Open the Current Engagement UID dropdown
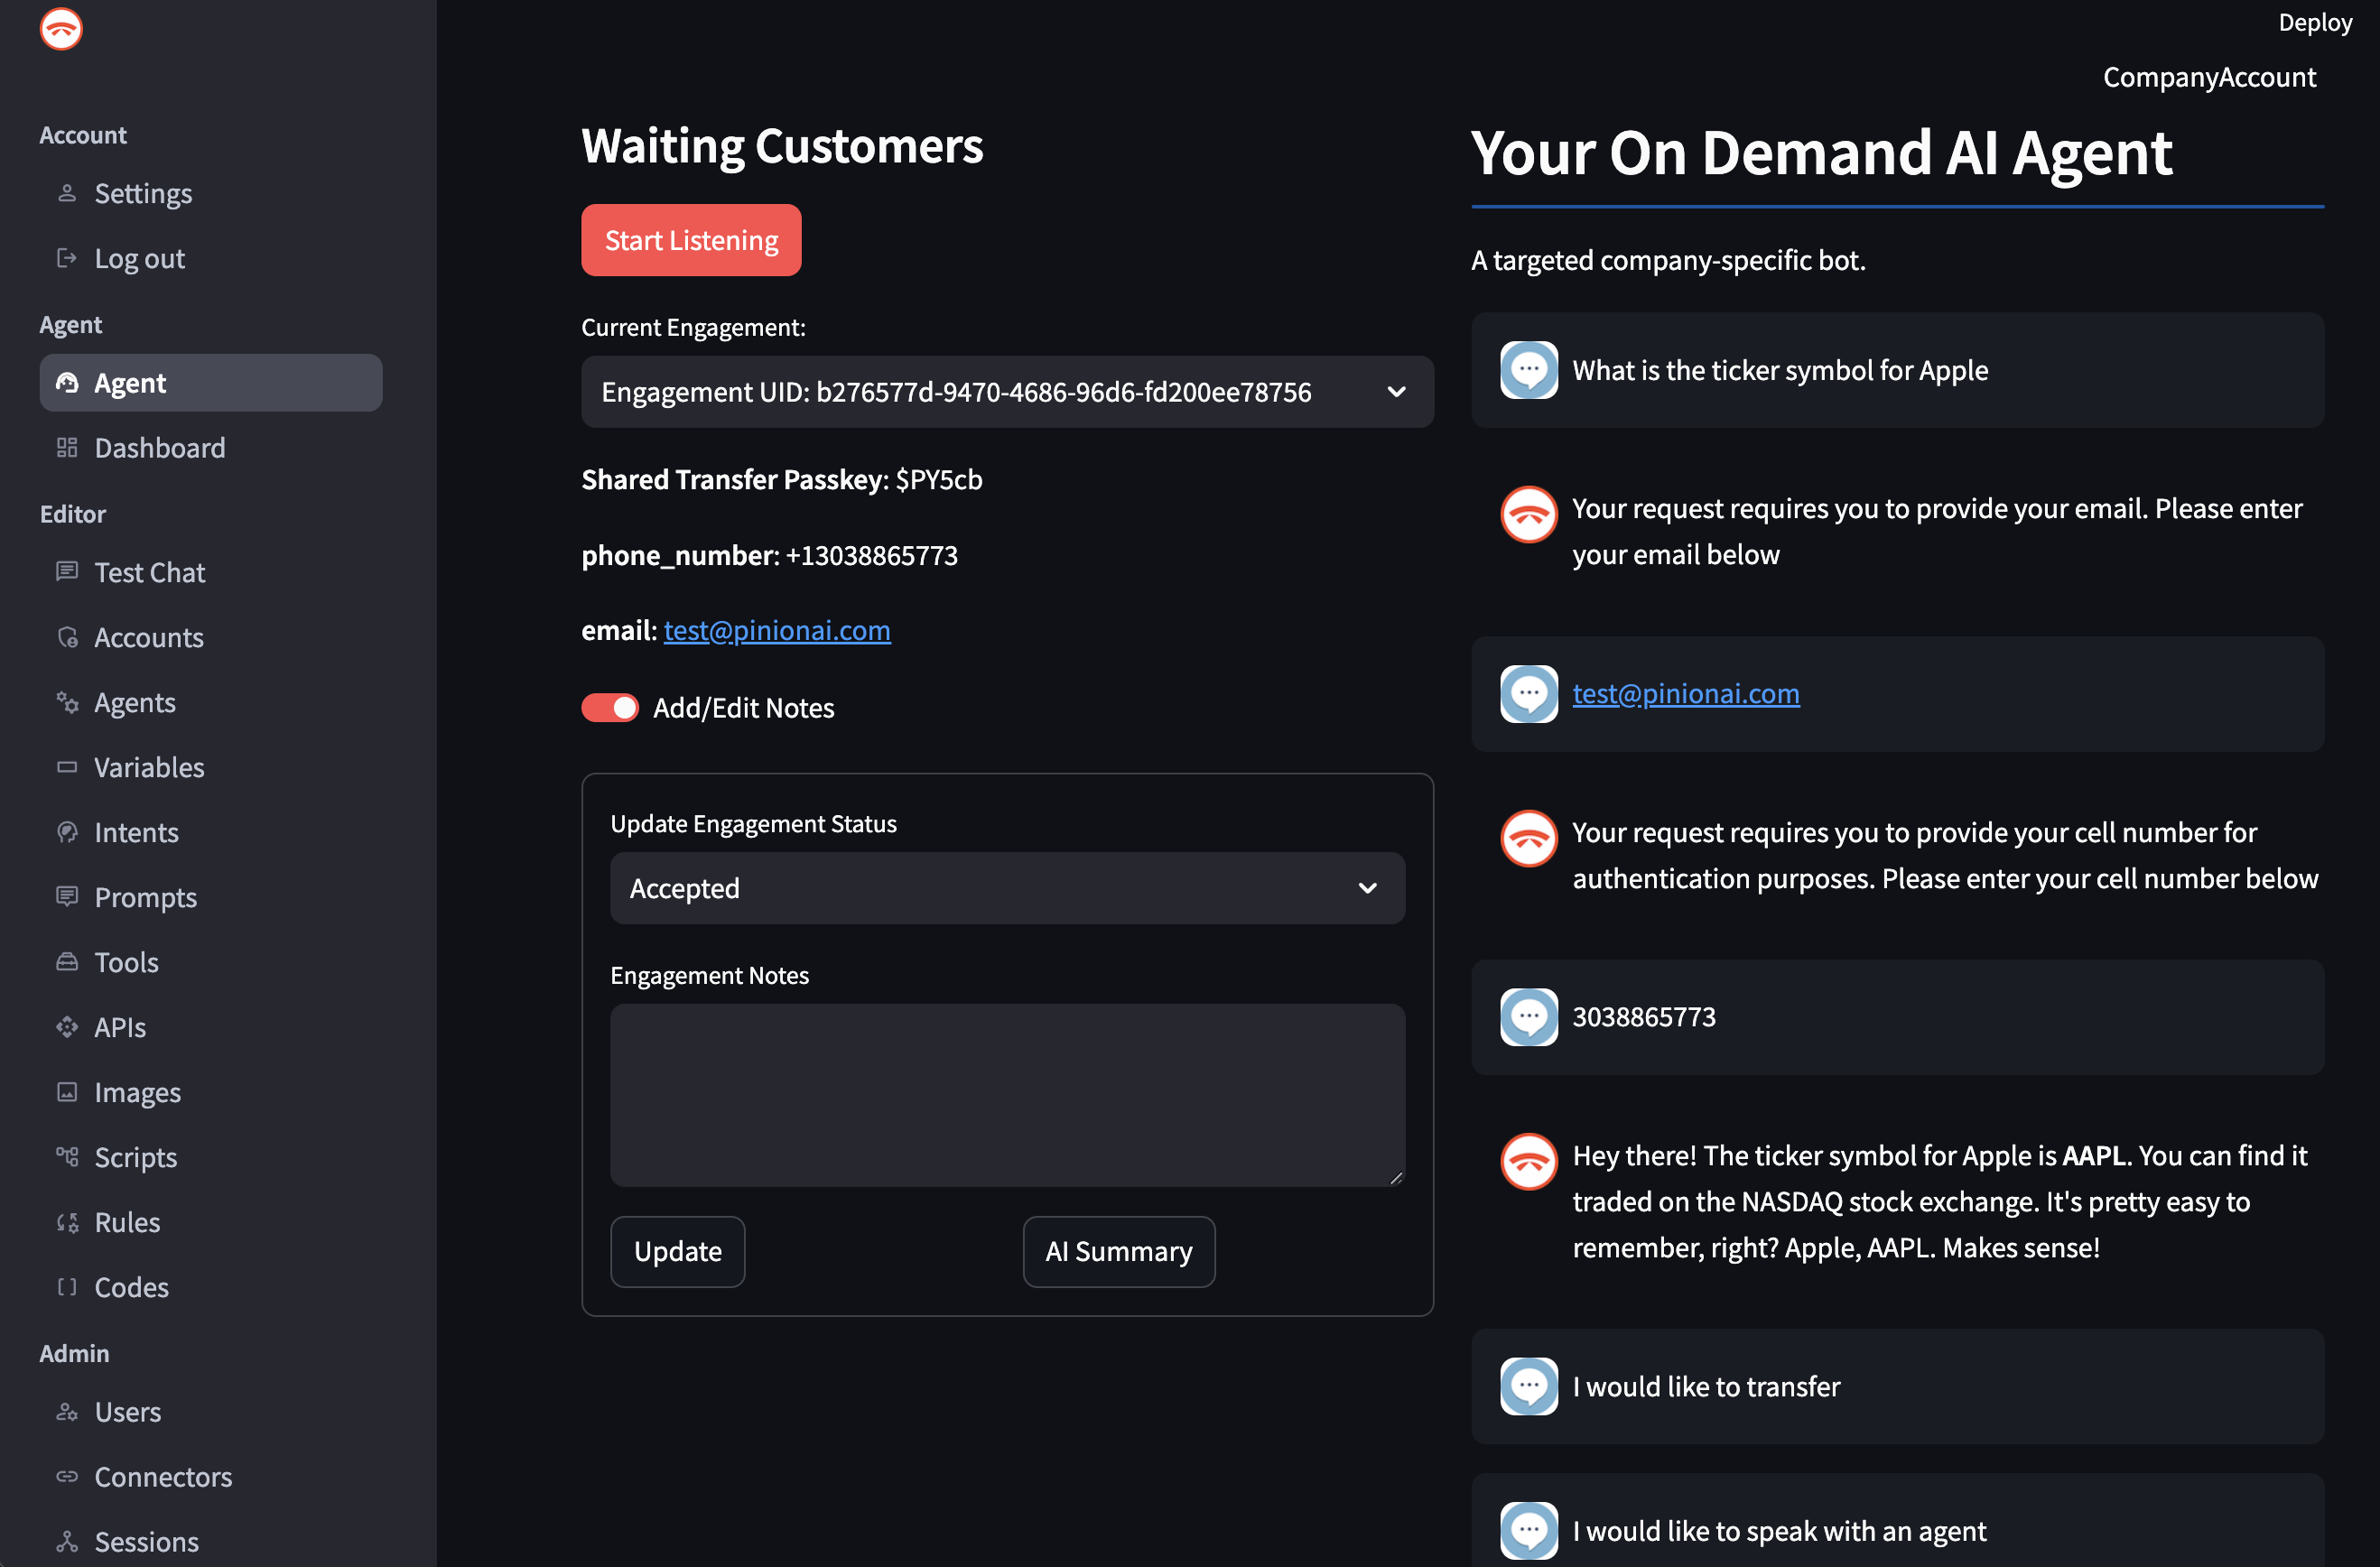The height and width of the screenshot is (1567, 2380). [x=1007, y=392]
